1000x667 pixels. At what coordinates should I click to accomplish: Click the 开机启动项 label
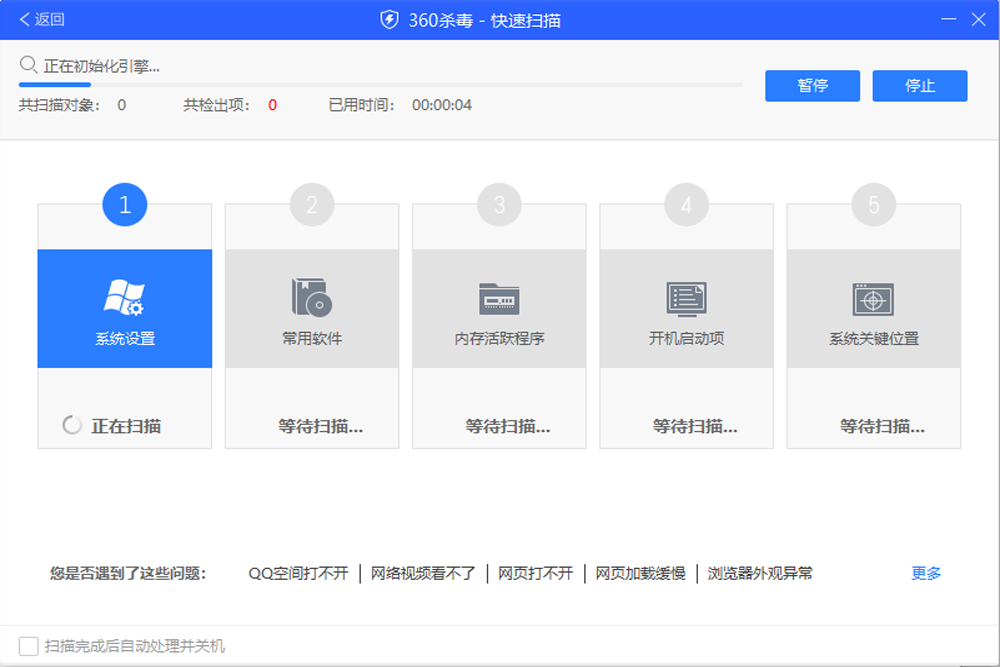tap(686, 339)
